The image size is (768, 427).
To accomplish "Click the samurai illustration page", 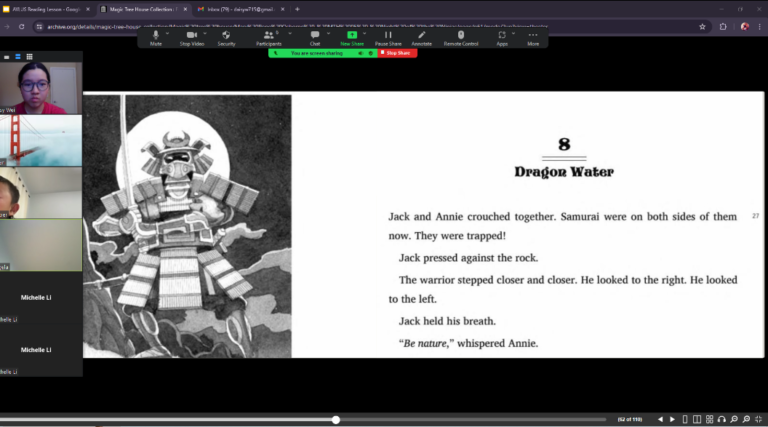I will [187, 226].
